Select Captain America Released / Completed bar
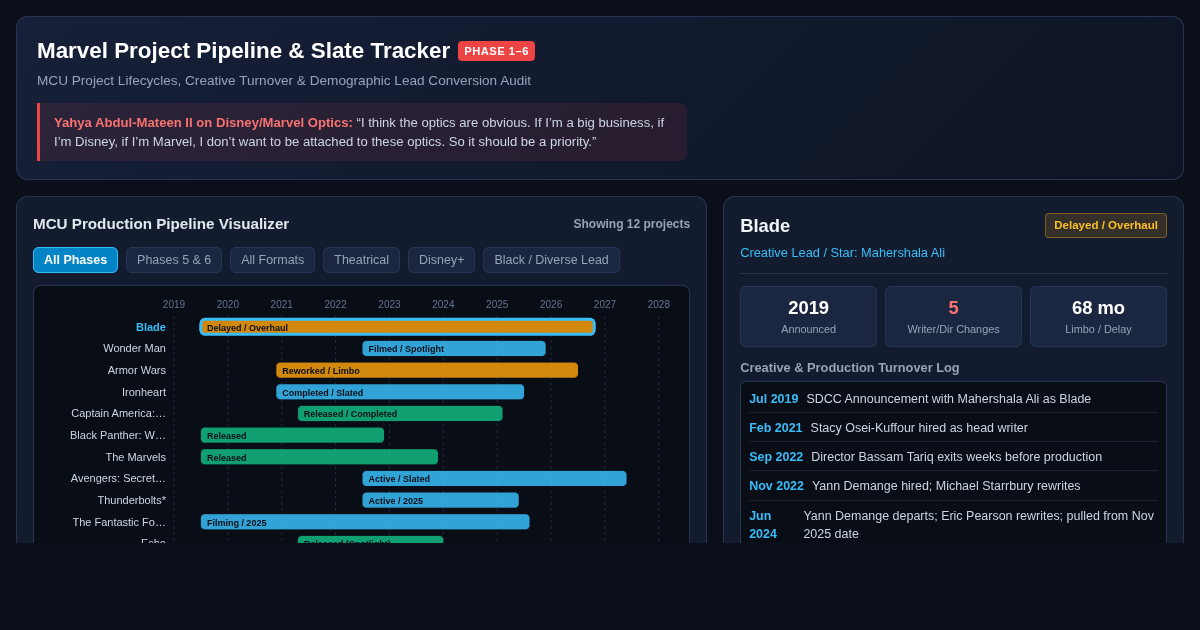 pyautogui.click(x=400, y=413)
